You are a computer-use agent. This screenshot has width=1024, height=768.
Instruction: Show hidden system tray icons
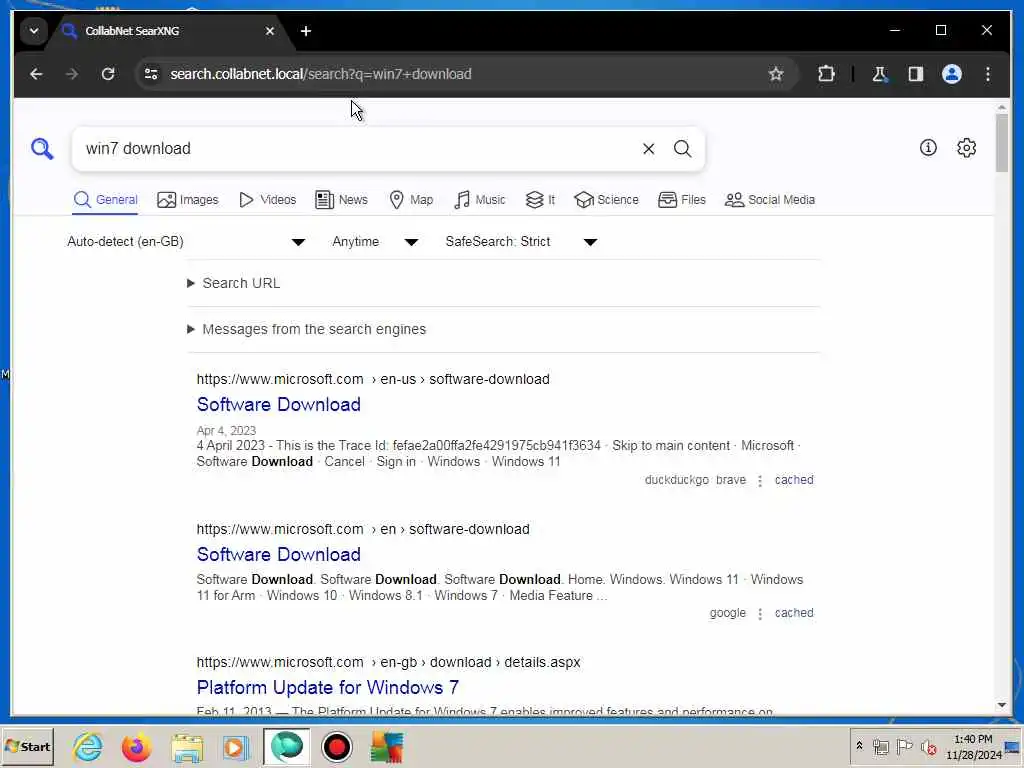point(859,745)
